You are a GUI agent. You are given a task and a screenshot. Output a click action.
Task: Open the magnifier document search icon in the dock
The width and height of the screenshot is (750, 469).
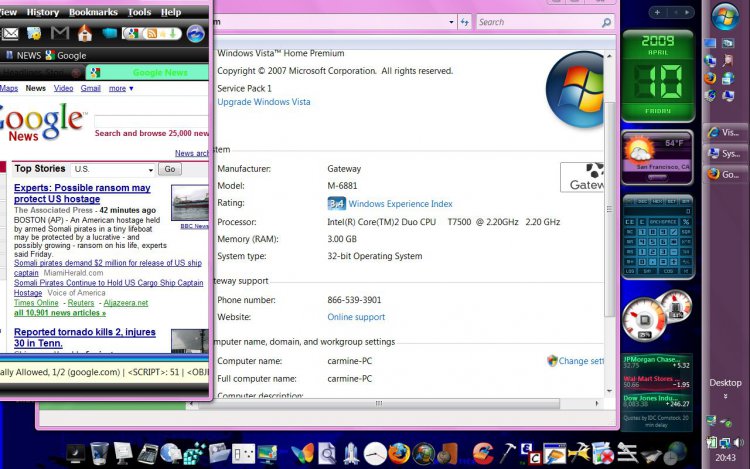(x=327, y=454)
